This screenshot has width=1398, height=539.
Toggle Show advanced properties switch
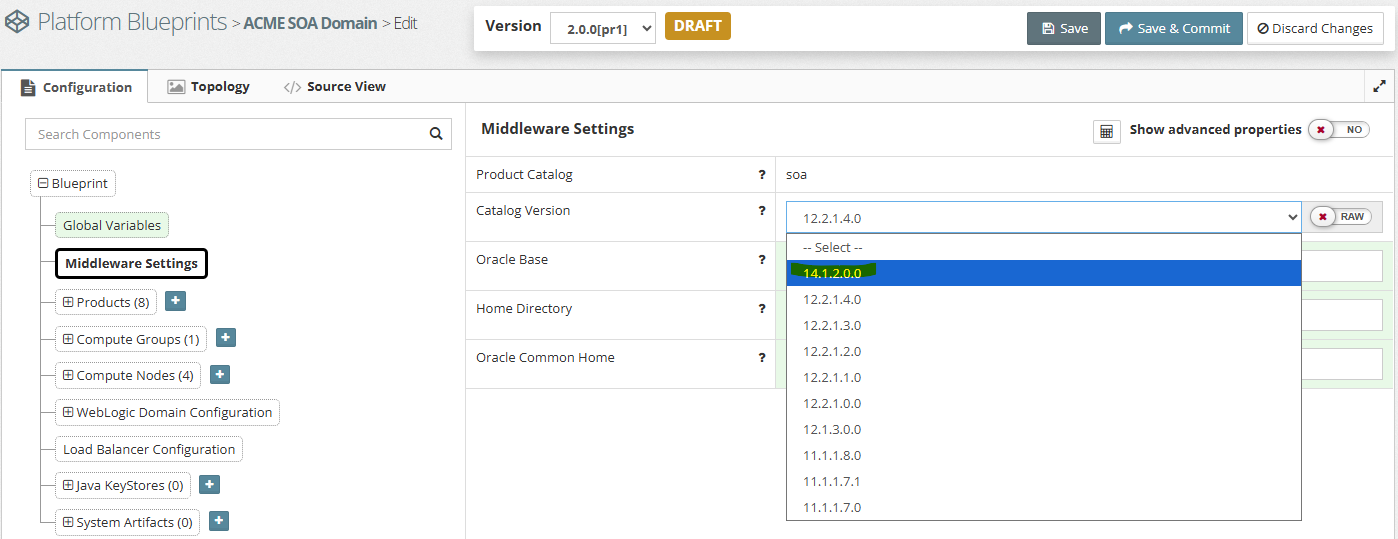(x=1338, y=130)
